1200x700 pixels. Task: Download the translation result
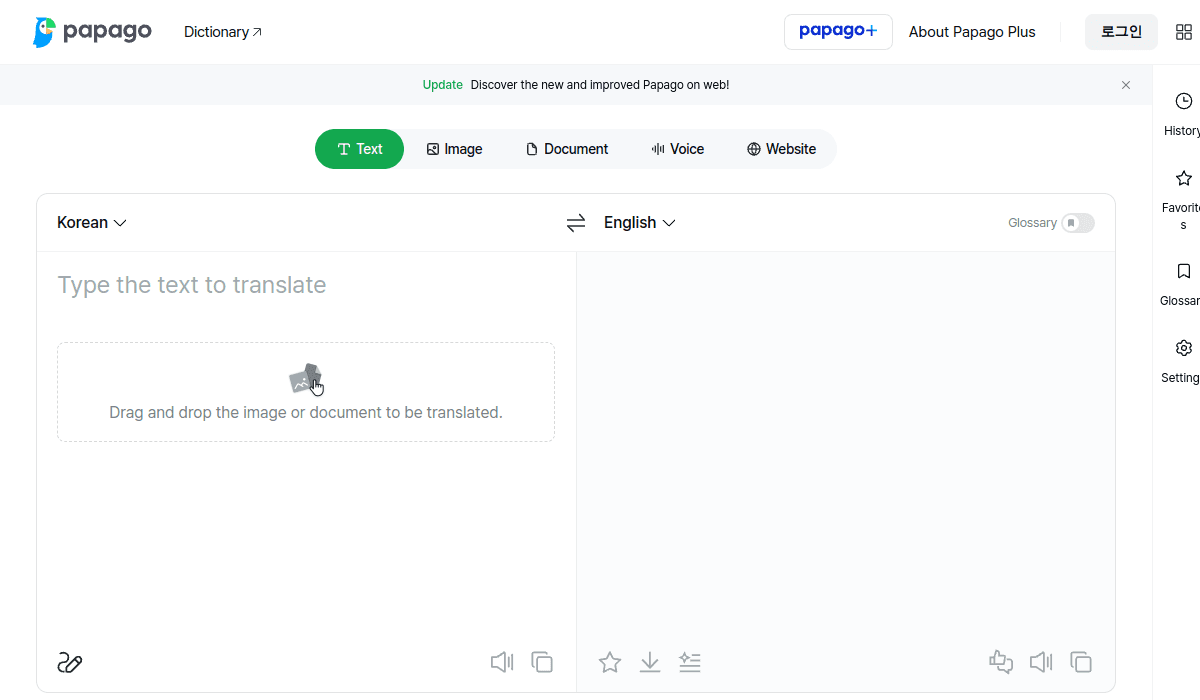(x=650, y=662)
